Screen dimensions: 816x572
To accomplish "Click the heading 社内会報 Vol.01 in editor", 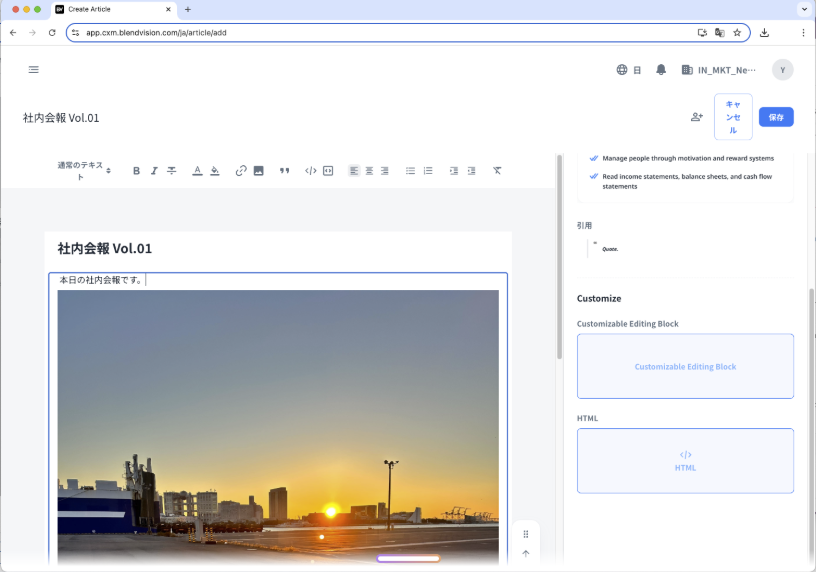I will click(x=105, y=249).
